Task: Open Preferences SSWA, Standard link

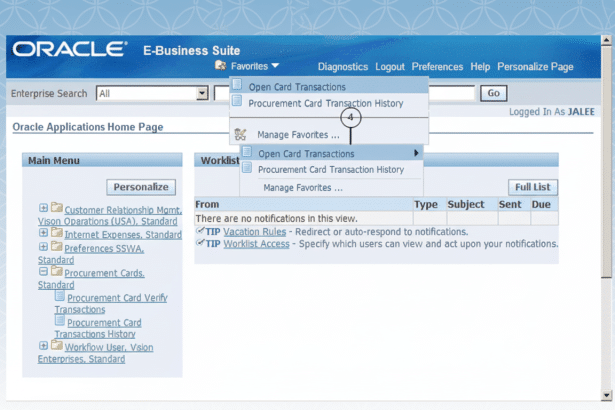Action: [x=91, y=254]
